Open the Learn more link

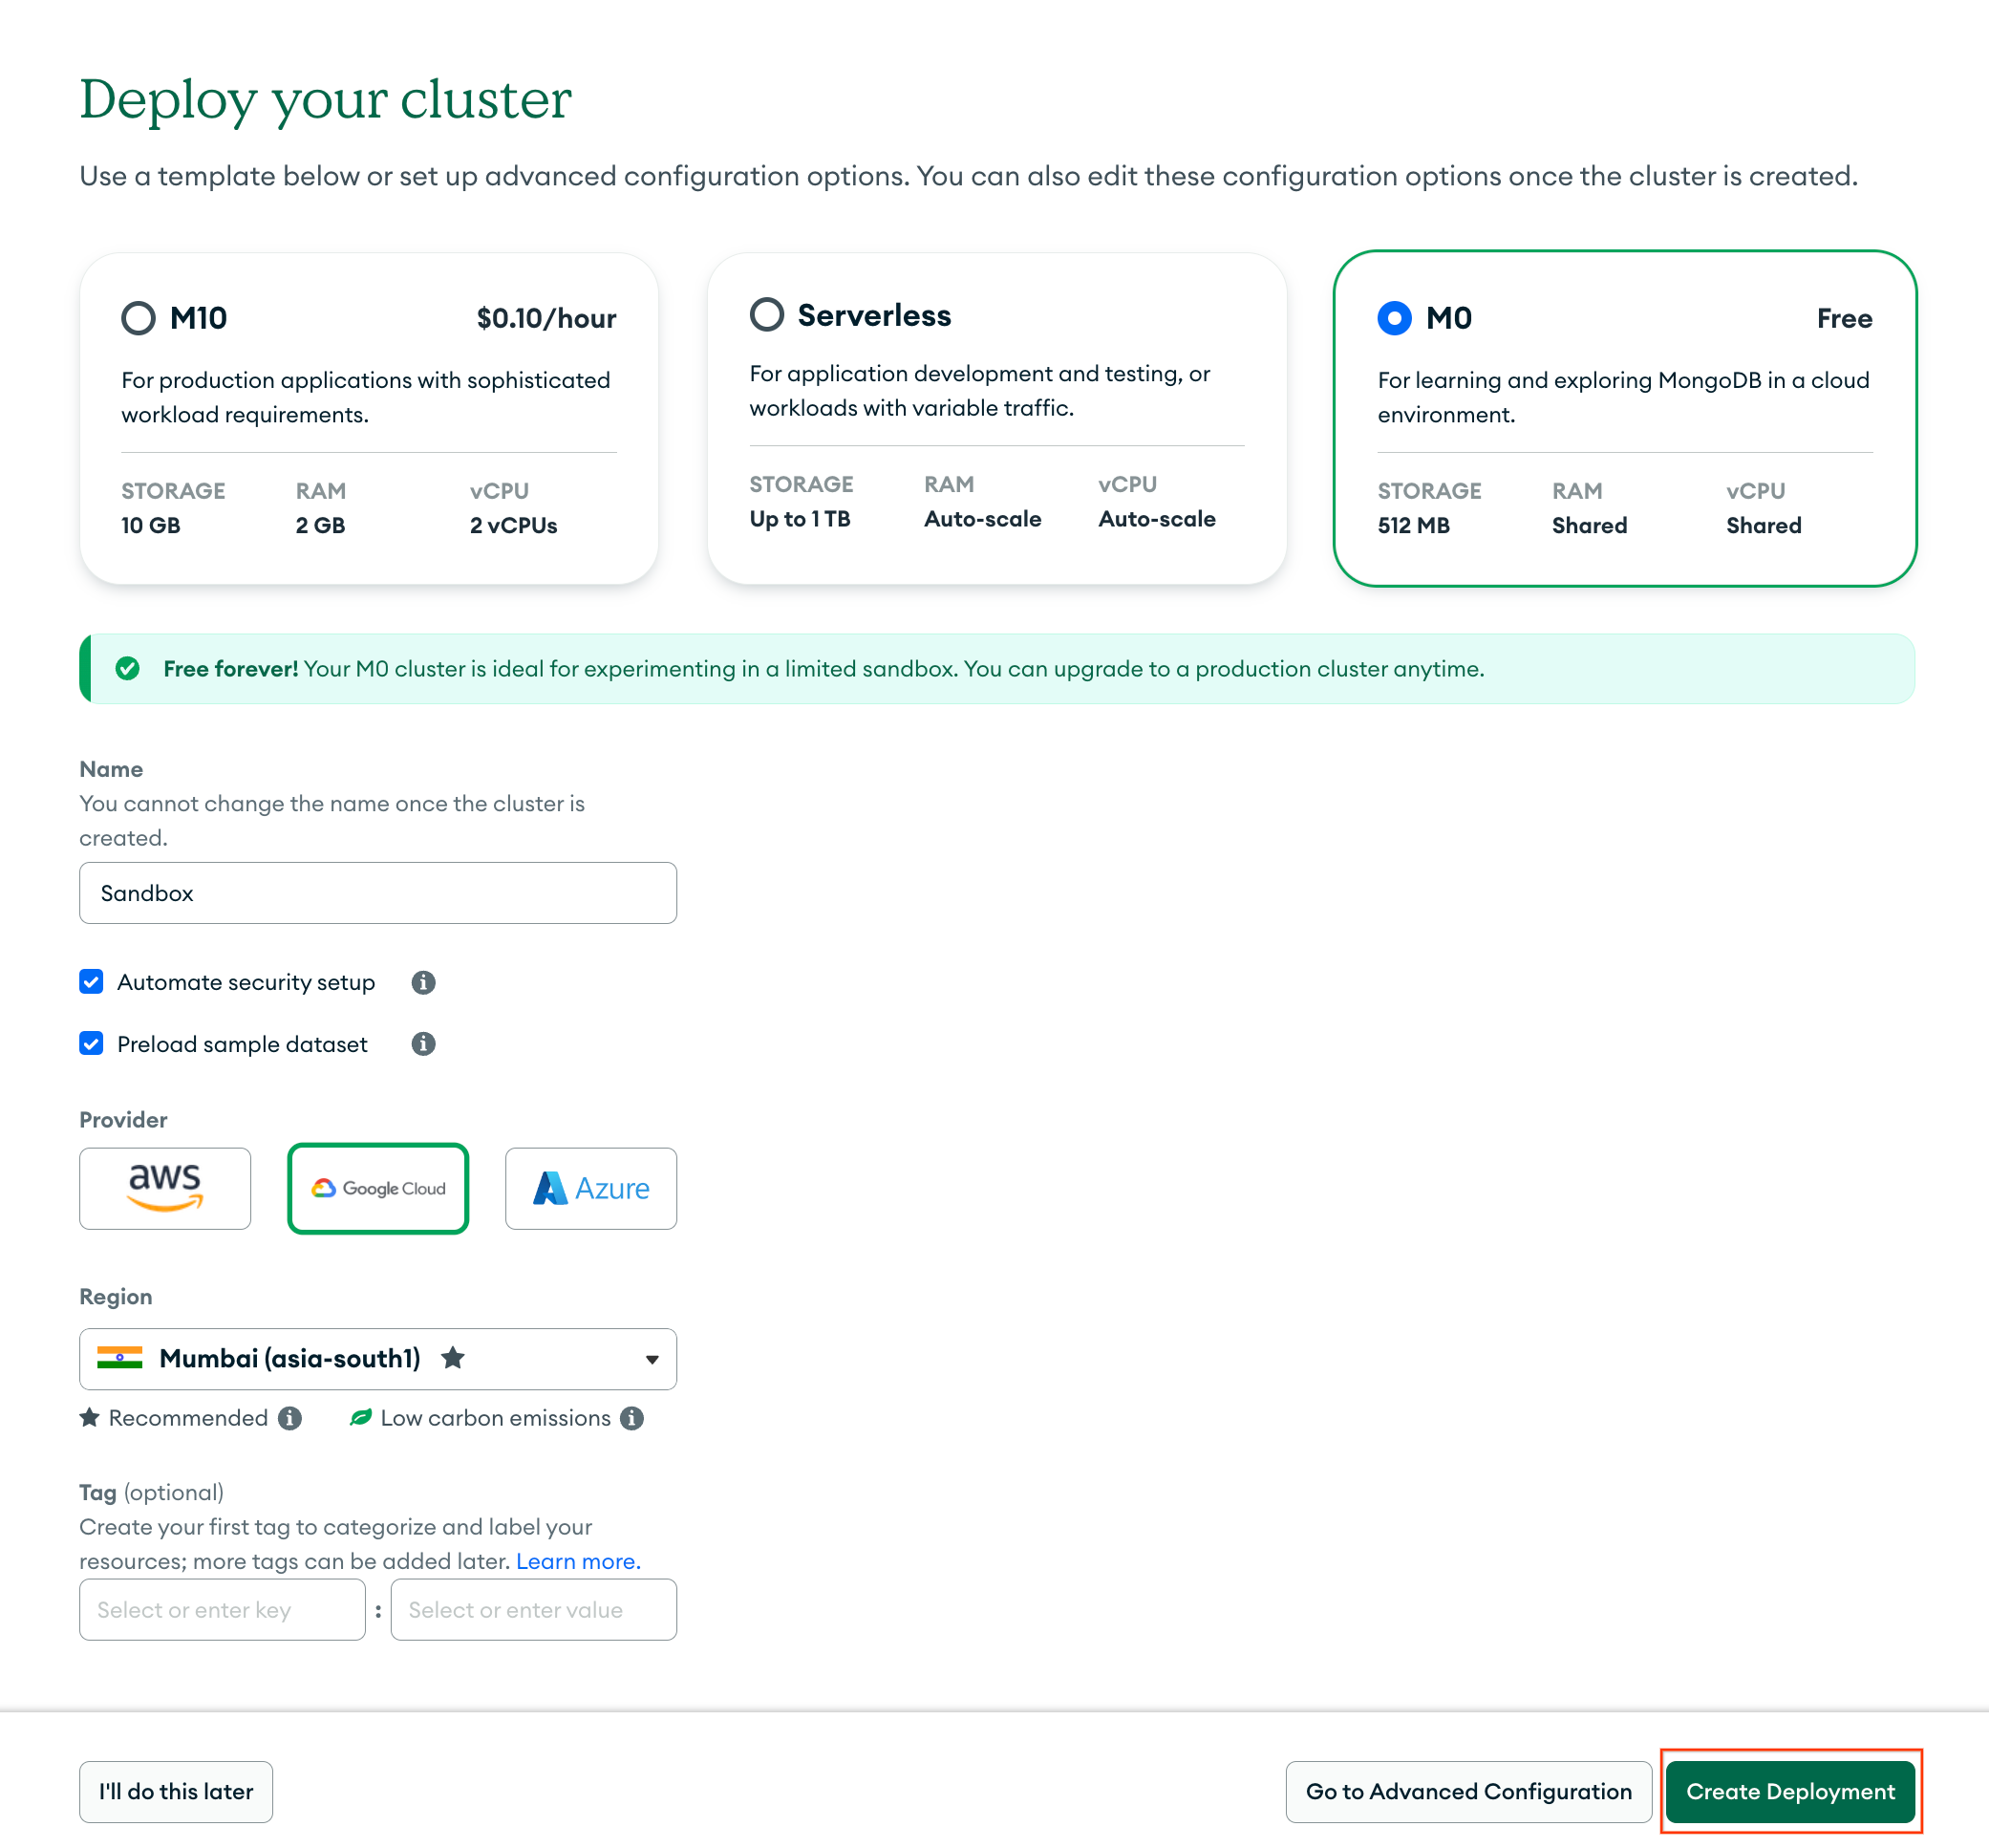click(x=578, y=1561)
